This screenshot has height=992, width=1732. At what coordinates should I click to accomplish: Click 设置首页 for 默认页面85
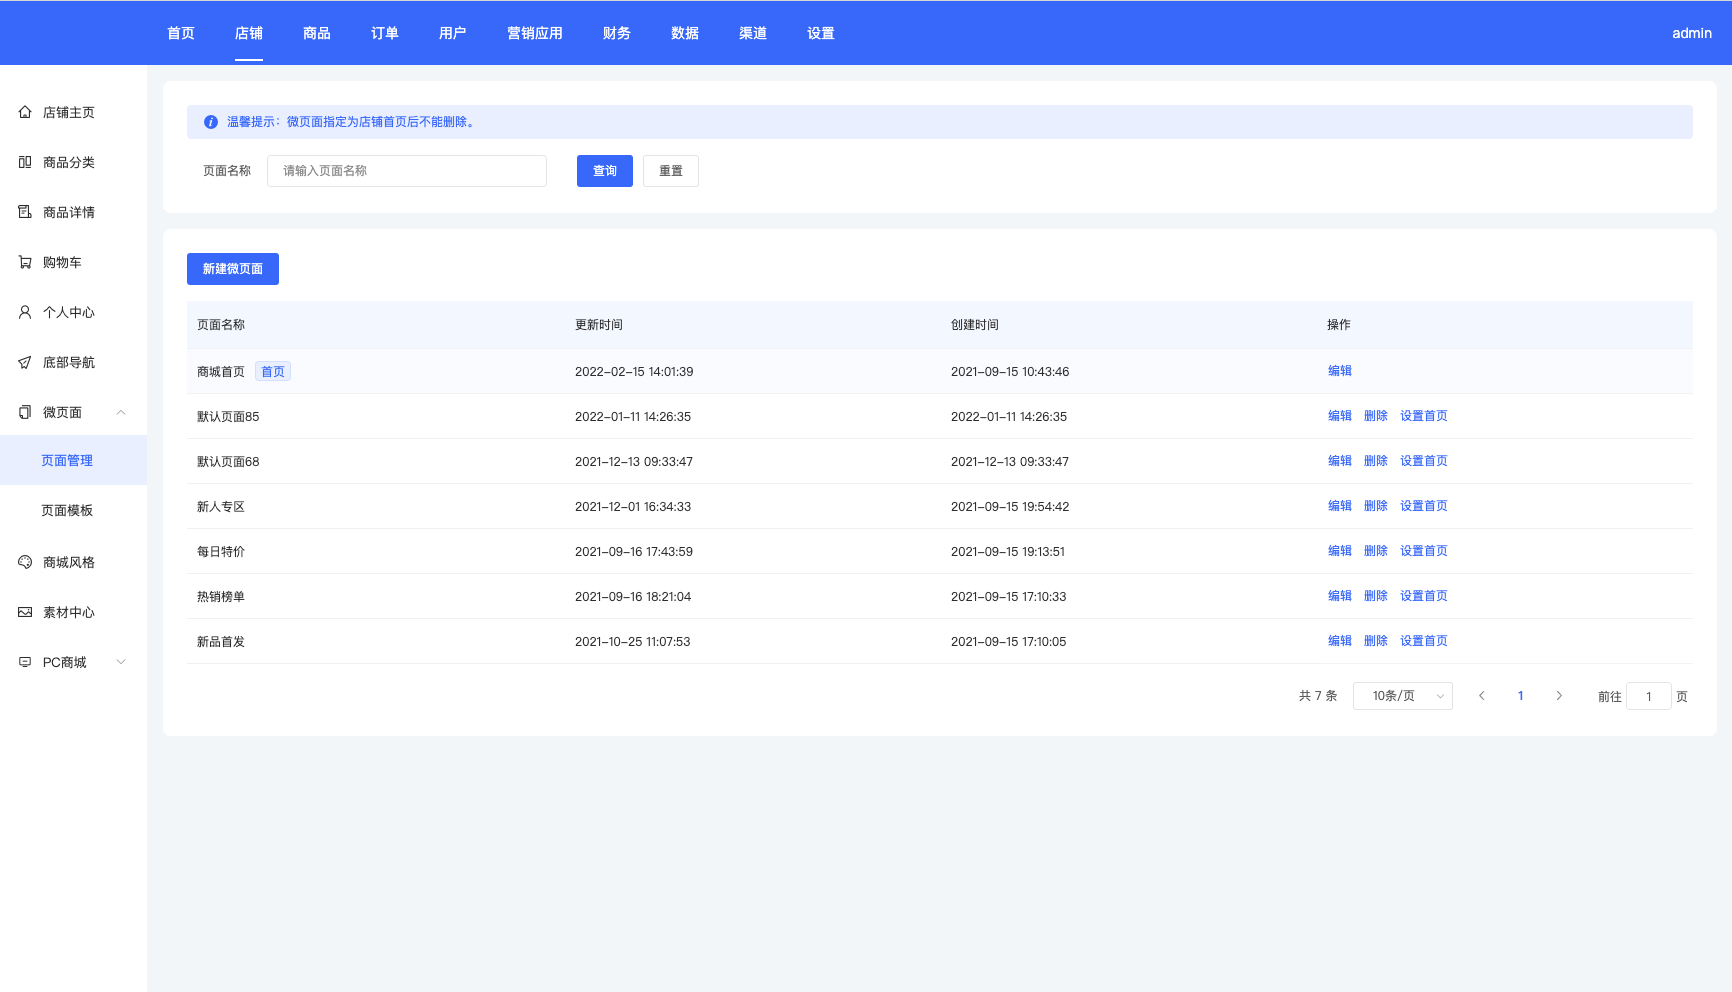[x=1423, y=416]
